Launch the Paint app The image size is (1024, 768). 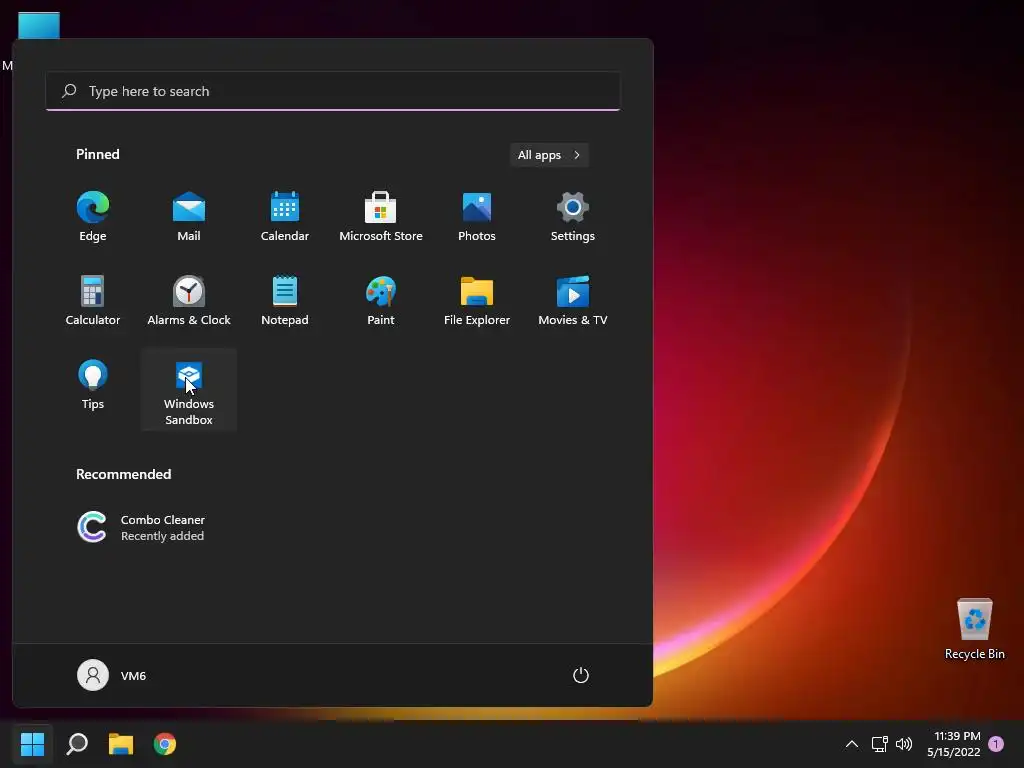[x=381, y=300]
